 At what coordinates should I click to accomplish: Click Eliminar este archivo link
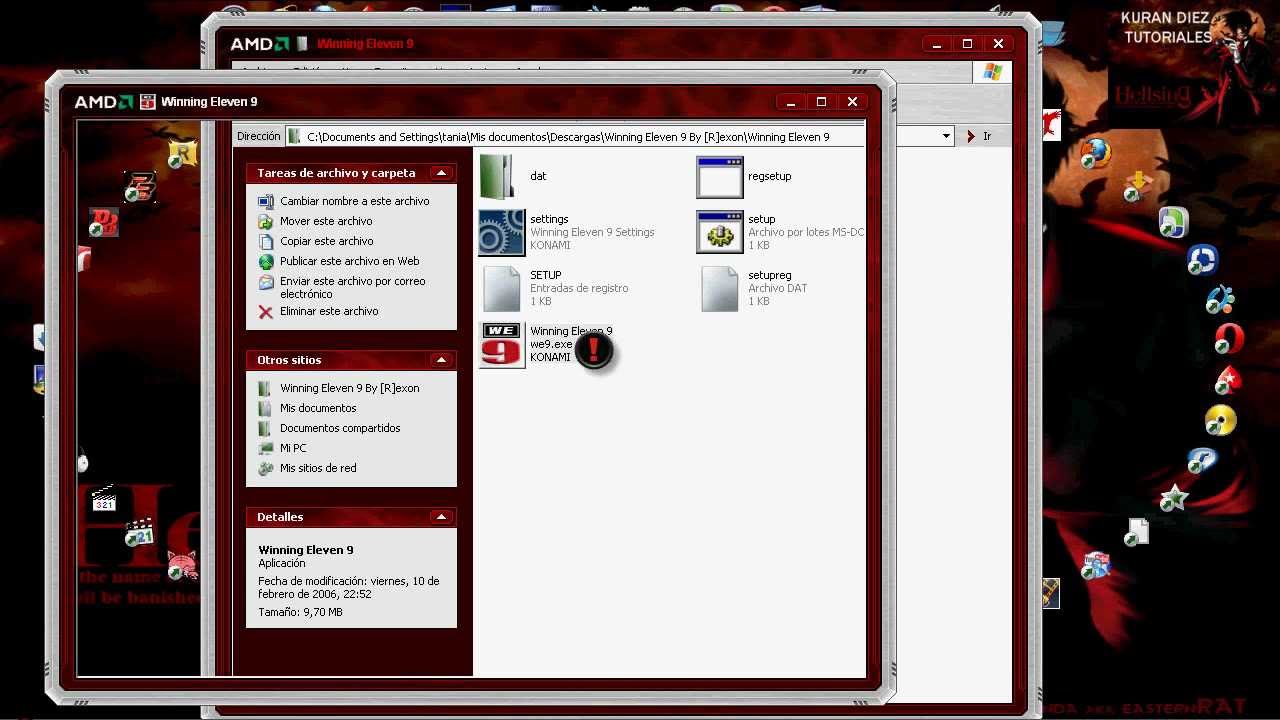(329, 311)
